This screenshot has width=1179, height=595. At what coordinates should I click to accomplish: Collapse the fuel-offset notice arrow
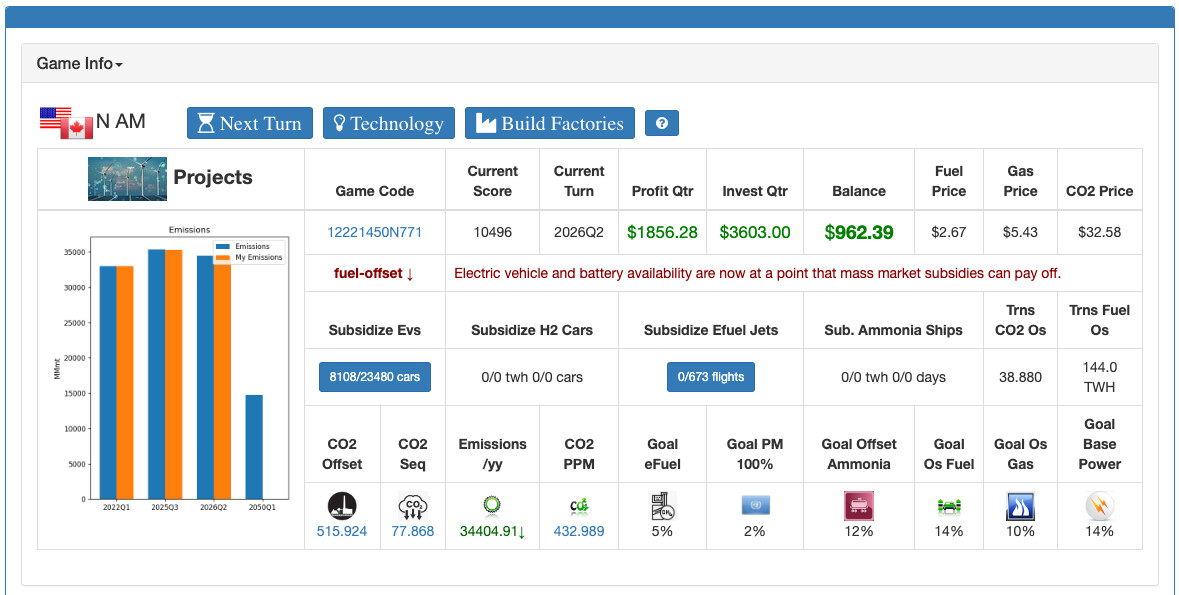tap(406, 272)
